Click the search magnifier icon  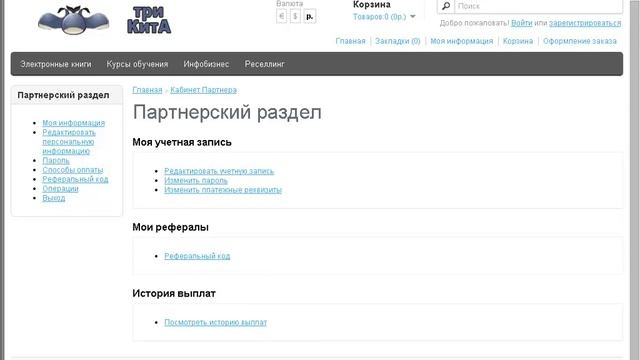click(446, 6)
